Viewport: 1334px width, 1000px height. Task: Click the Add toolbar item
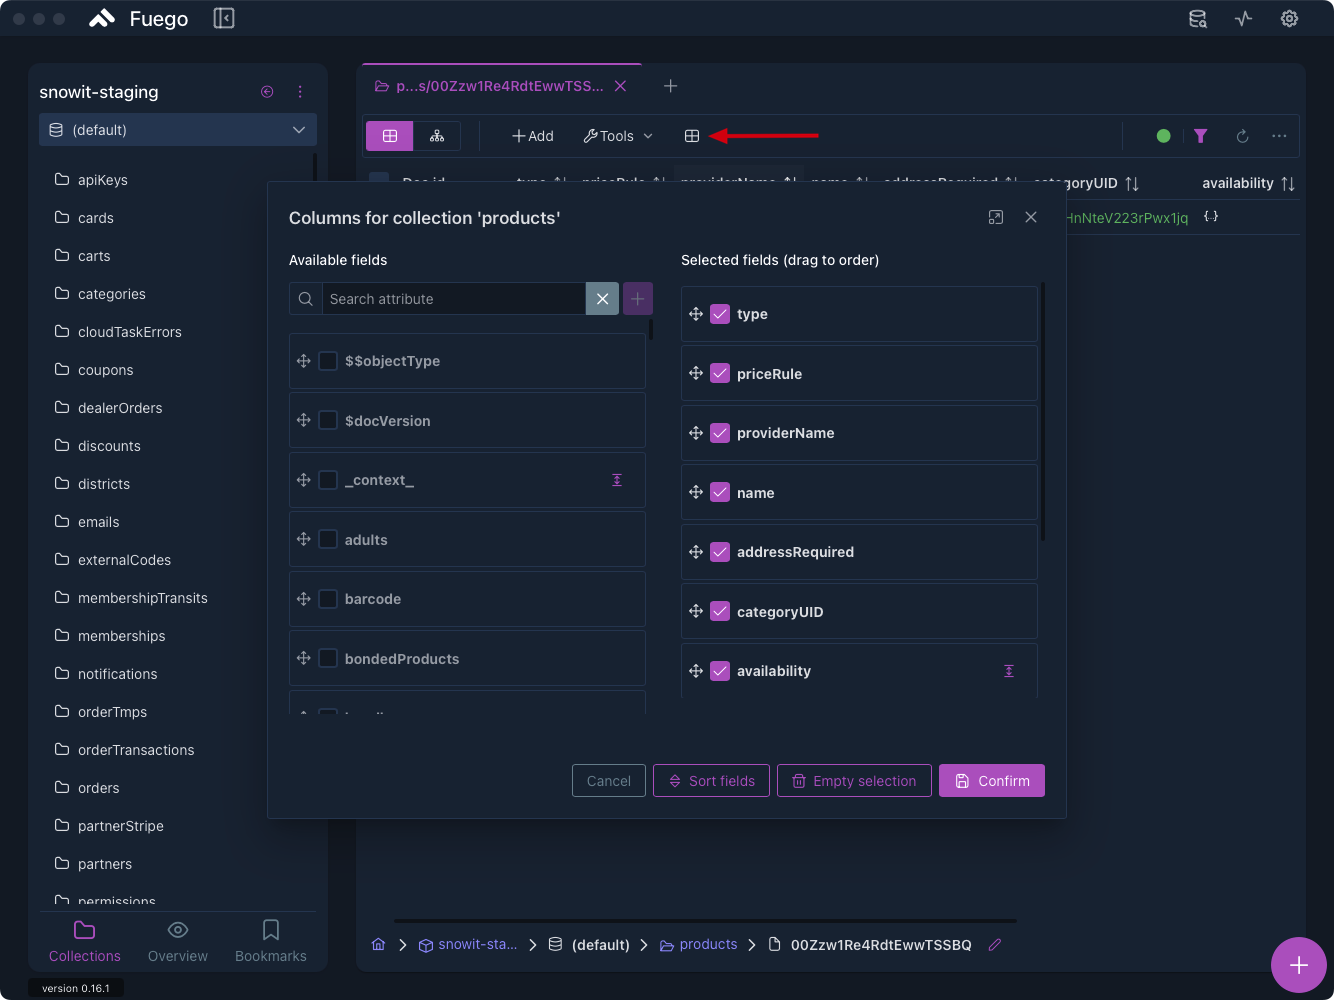[x=533, y=136]
